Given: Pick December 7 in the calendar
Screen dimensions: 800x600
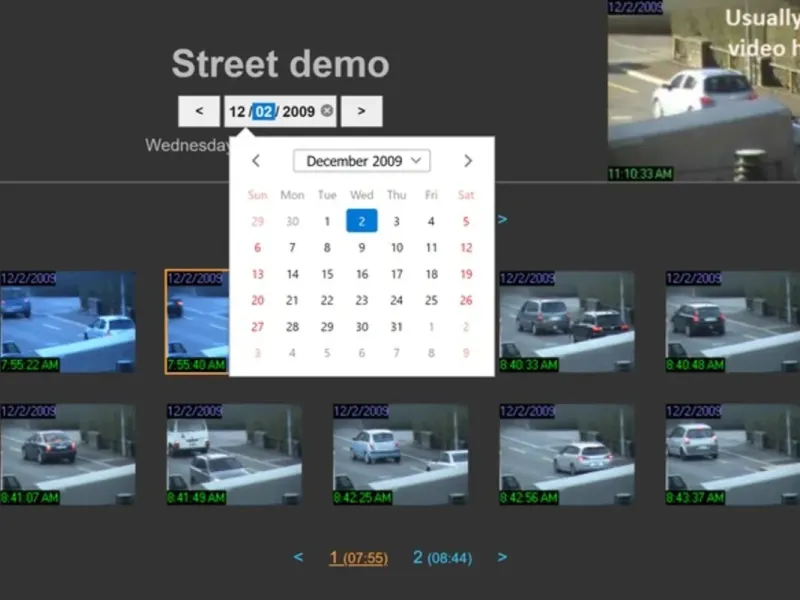Looking at the screenshot, I should tap(292, 247).
